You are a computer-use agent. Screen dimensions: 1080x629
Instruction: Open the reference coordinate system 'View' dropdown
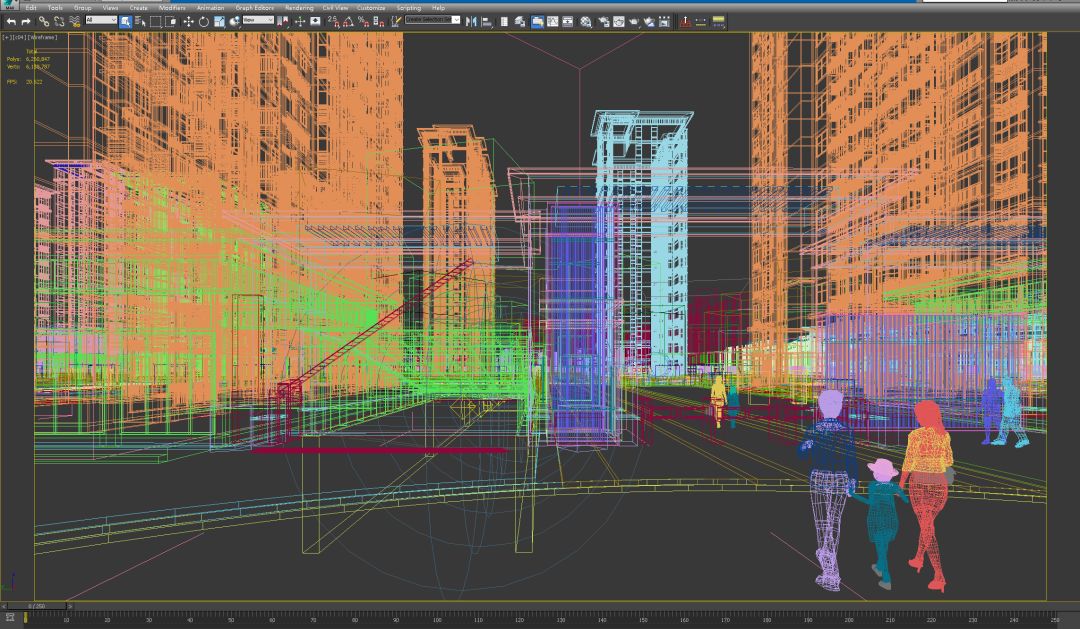[x=258, y=20]
